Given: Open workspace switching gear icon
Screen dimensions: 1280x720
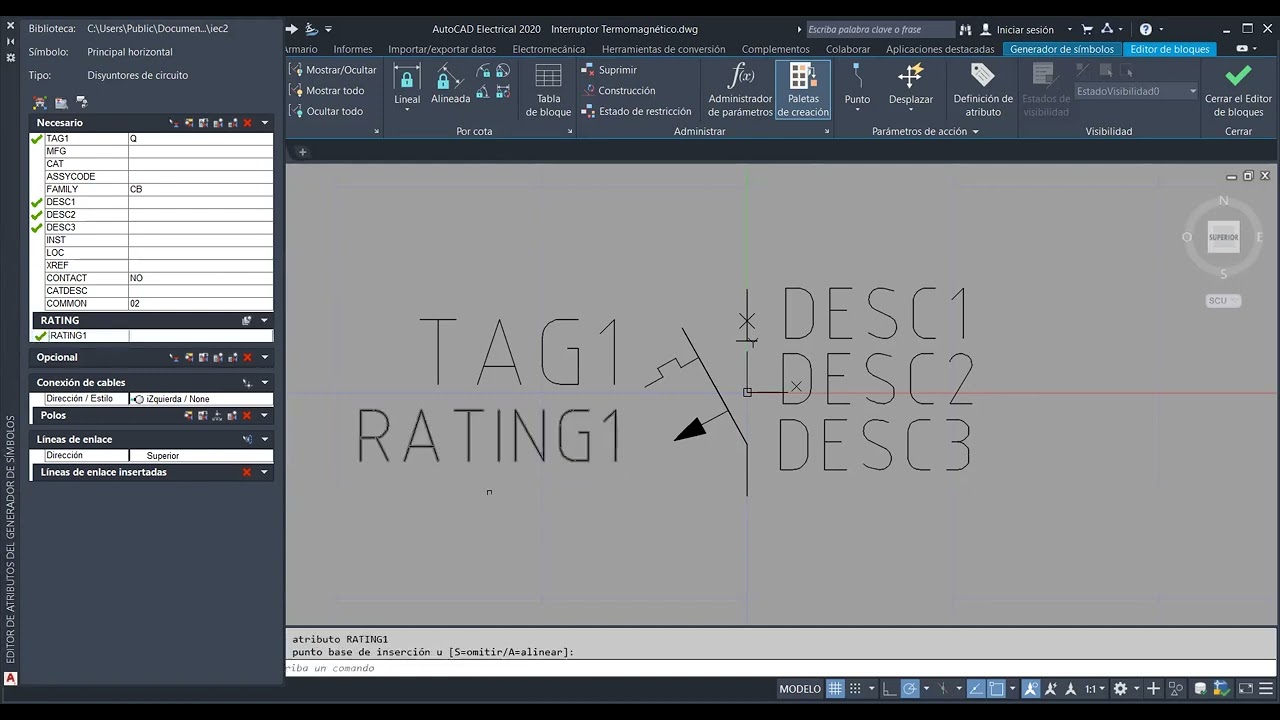Looking at the screenshot, I should pos(1120,689).
